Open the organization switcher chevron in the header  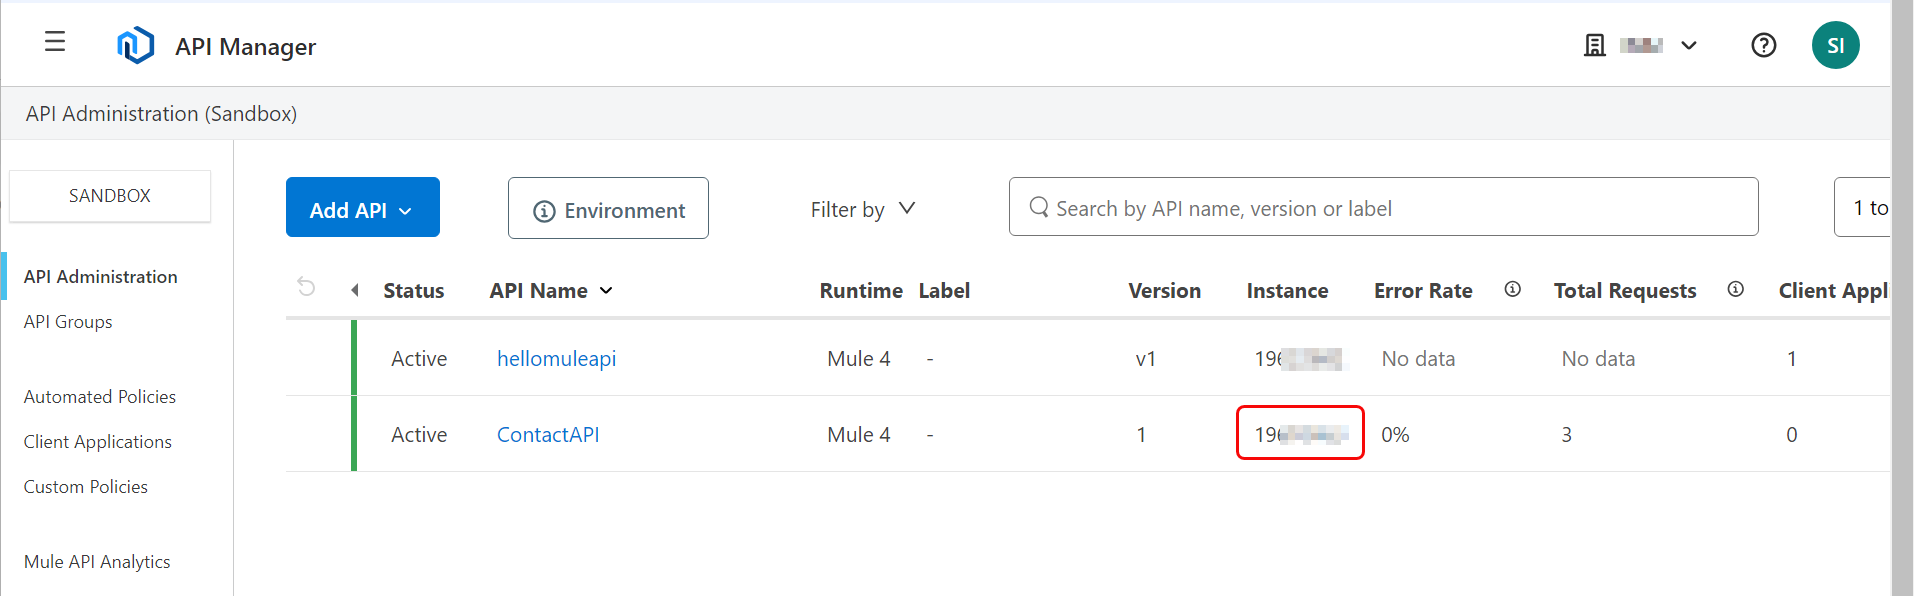coord(1689,45)
